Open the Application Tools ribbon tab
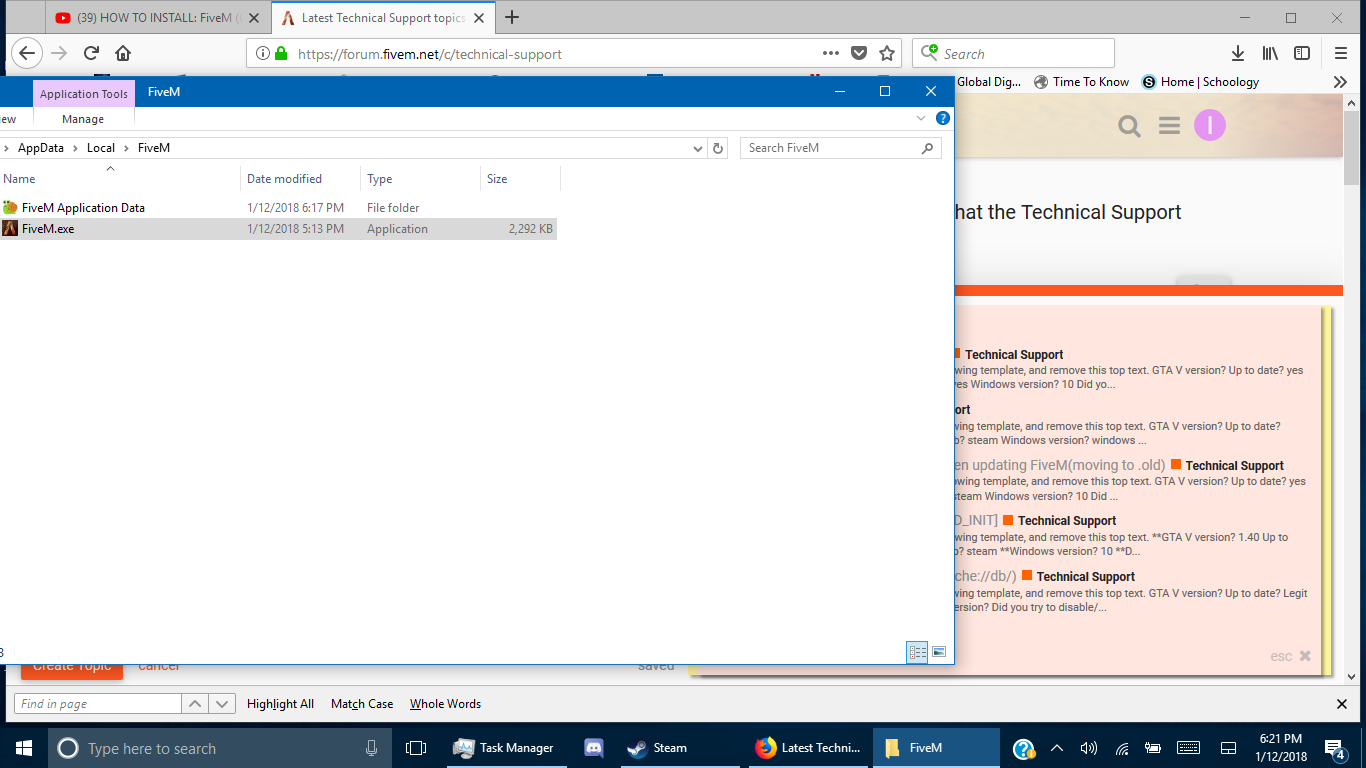The width and height of the screenshot is (1366, 768). (x=84, y=94)
